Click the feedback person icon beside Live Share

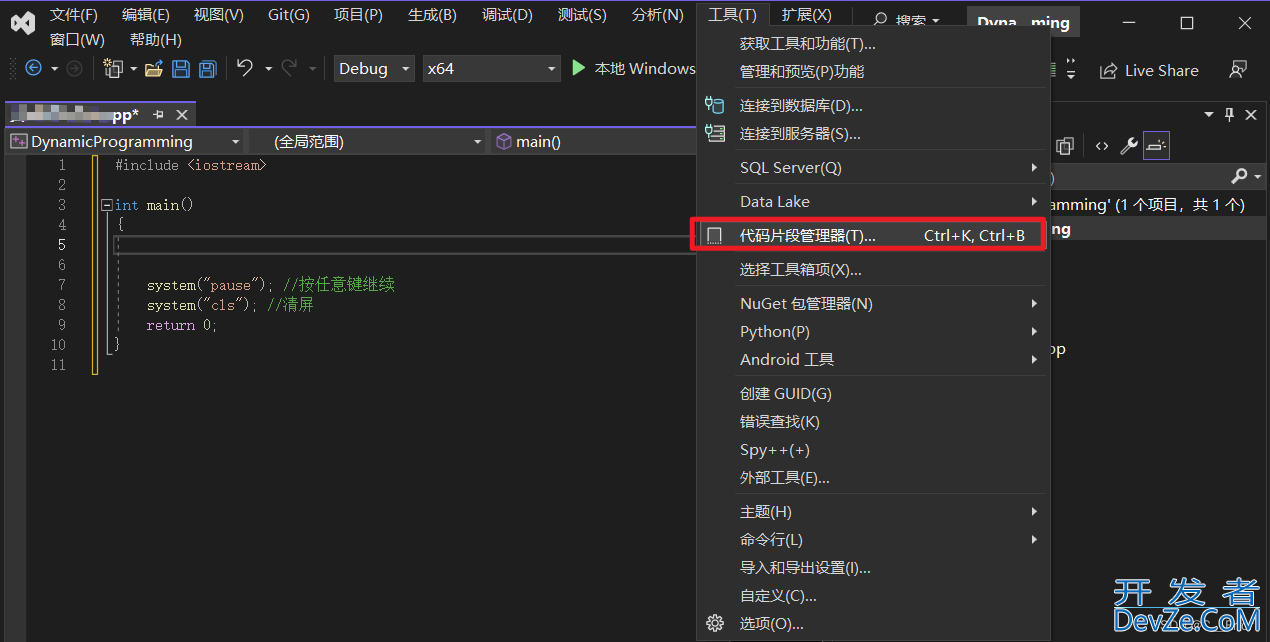pyautogui.click(x=1239, y=70)
